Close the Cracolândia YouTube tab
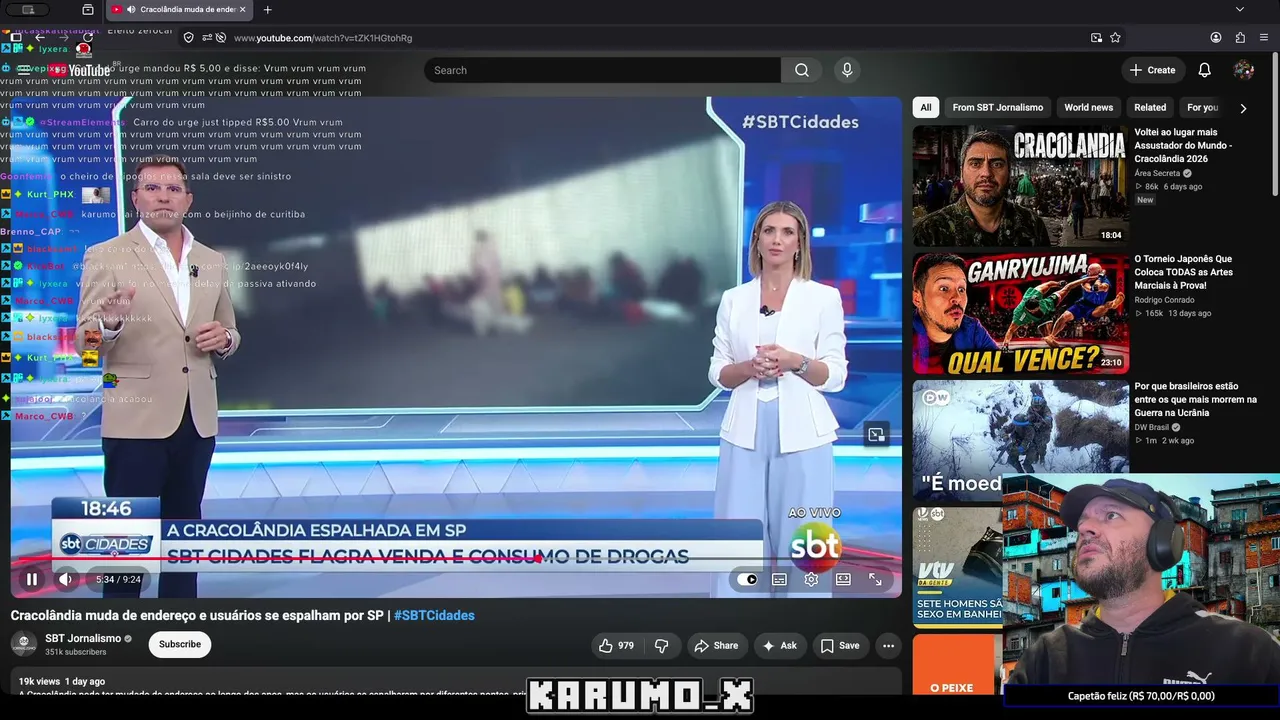This screenshot has height=720, width=1280. pyautogui.click(x=242, y=10)
